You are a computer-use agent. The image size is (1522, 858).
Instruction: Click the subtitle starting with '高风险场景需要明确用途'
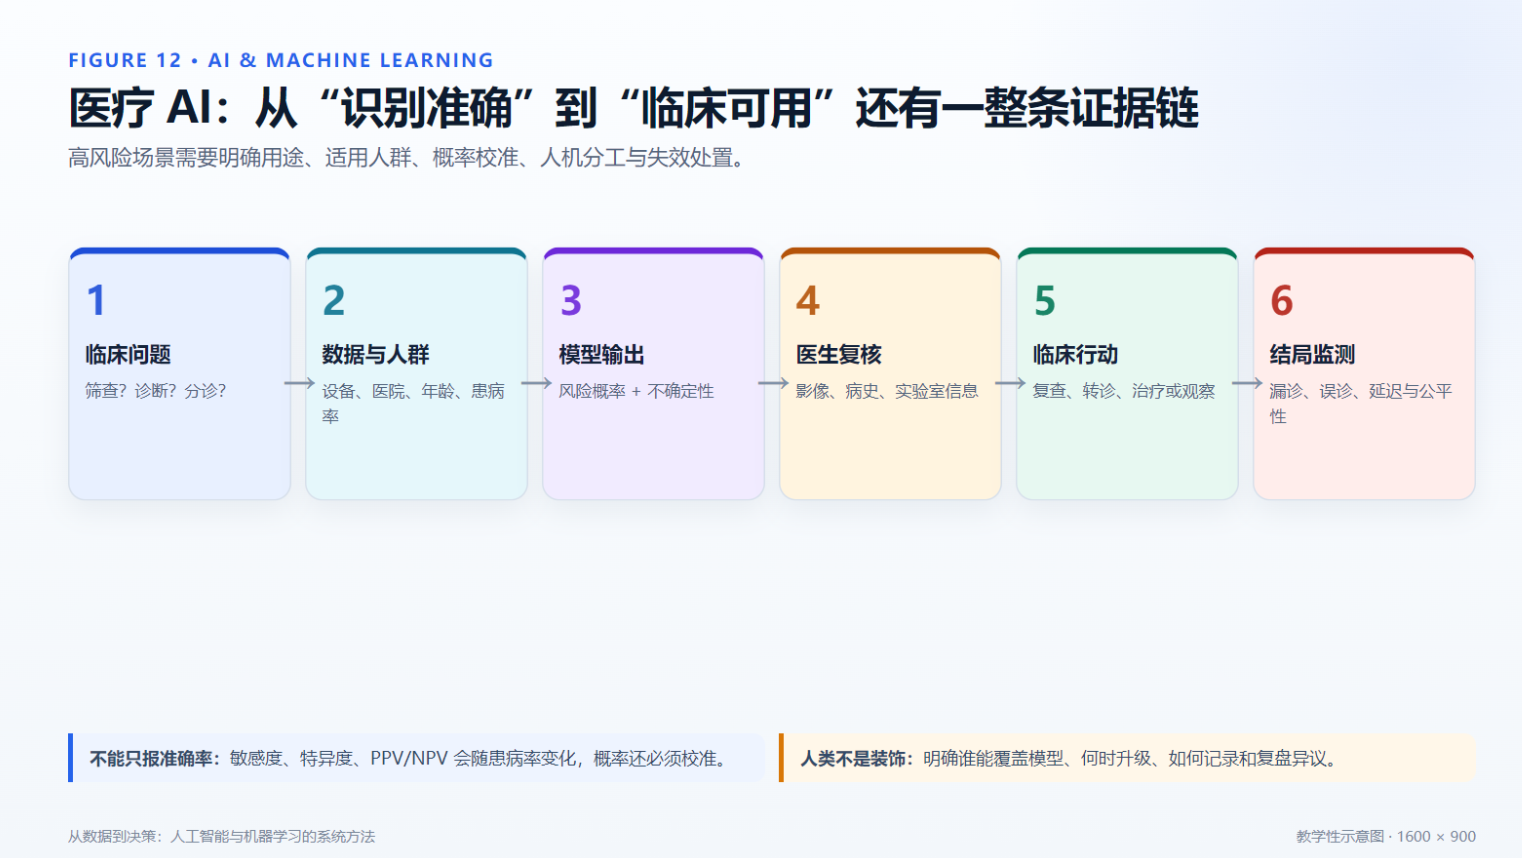click(406, 158)
